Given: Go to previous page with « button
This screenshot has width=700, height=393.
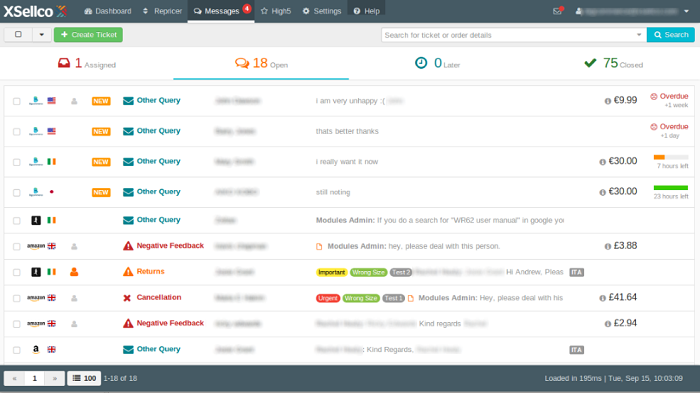Looking at the screenshot, I should tap(15, 378).
